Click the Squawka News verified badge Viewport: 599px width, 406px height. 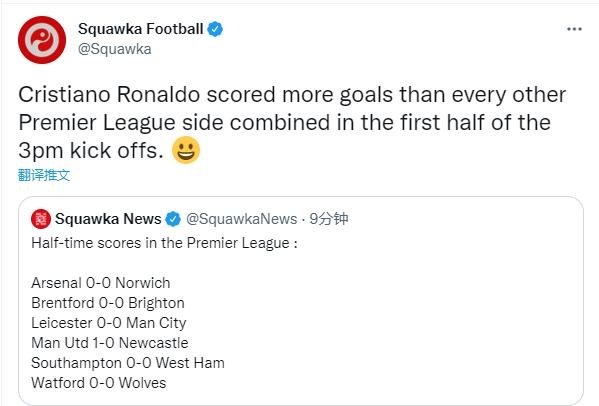point(173,219)
